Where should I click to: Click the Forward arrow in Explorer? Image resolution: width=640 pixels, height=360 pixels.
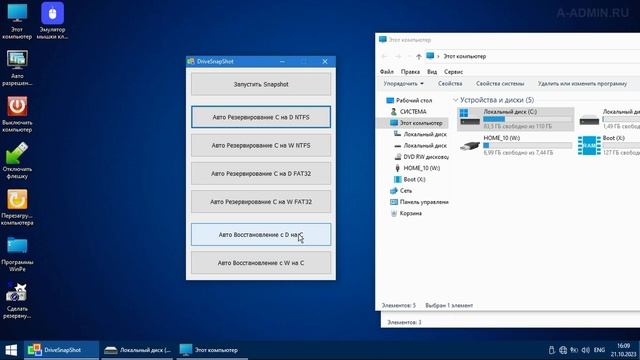398,56
